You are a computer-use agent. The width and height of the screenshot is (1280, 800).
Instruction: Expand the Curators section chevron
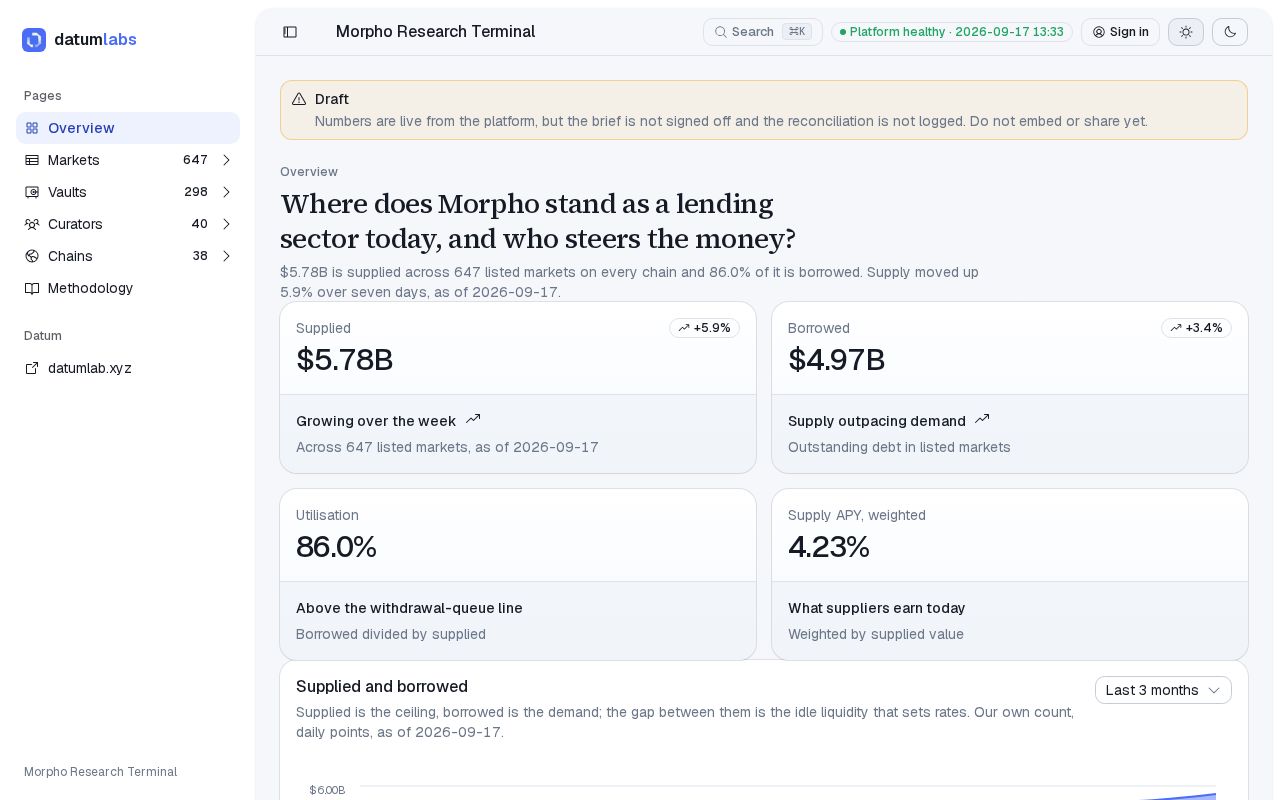pyautogui.click(x=227, y=224)
